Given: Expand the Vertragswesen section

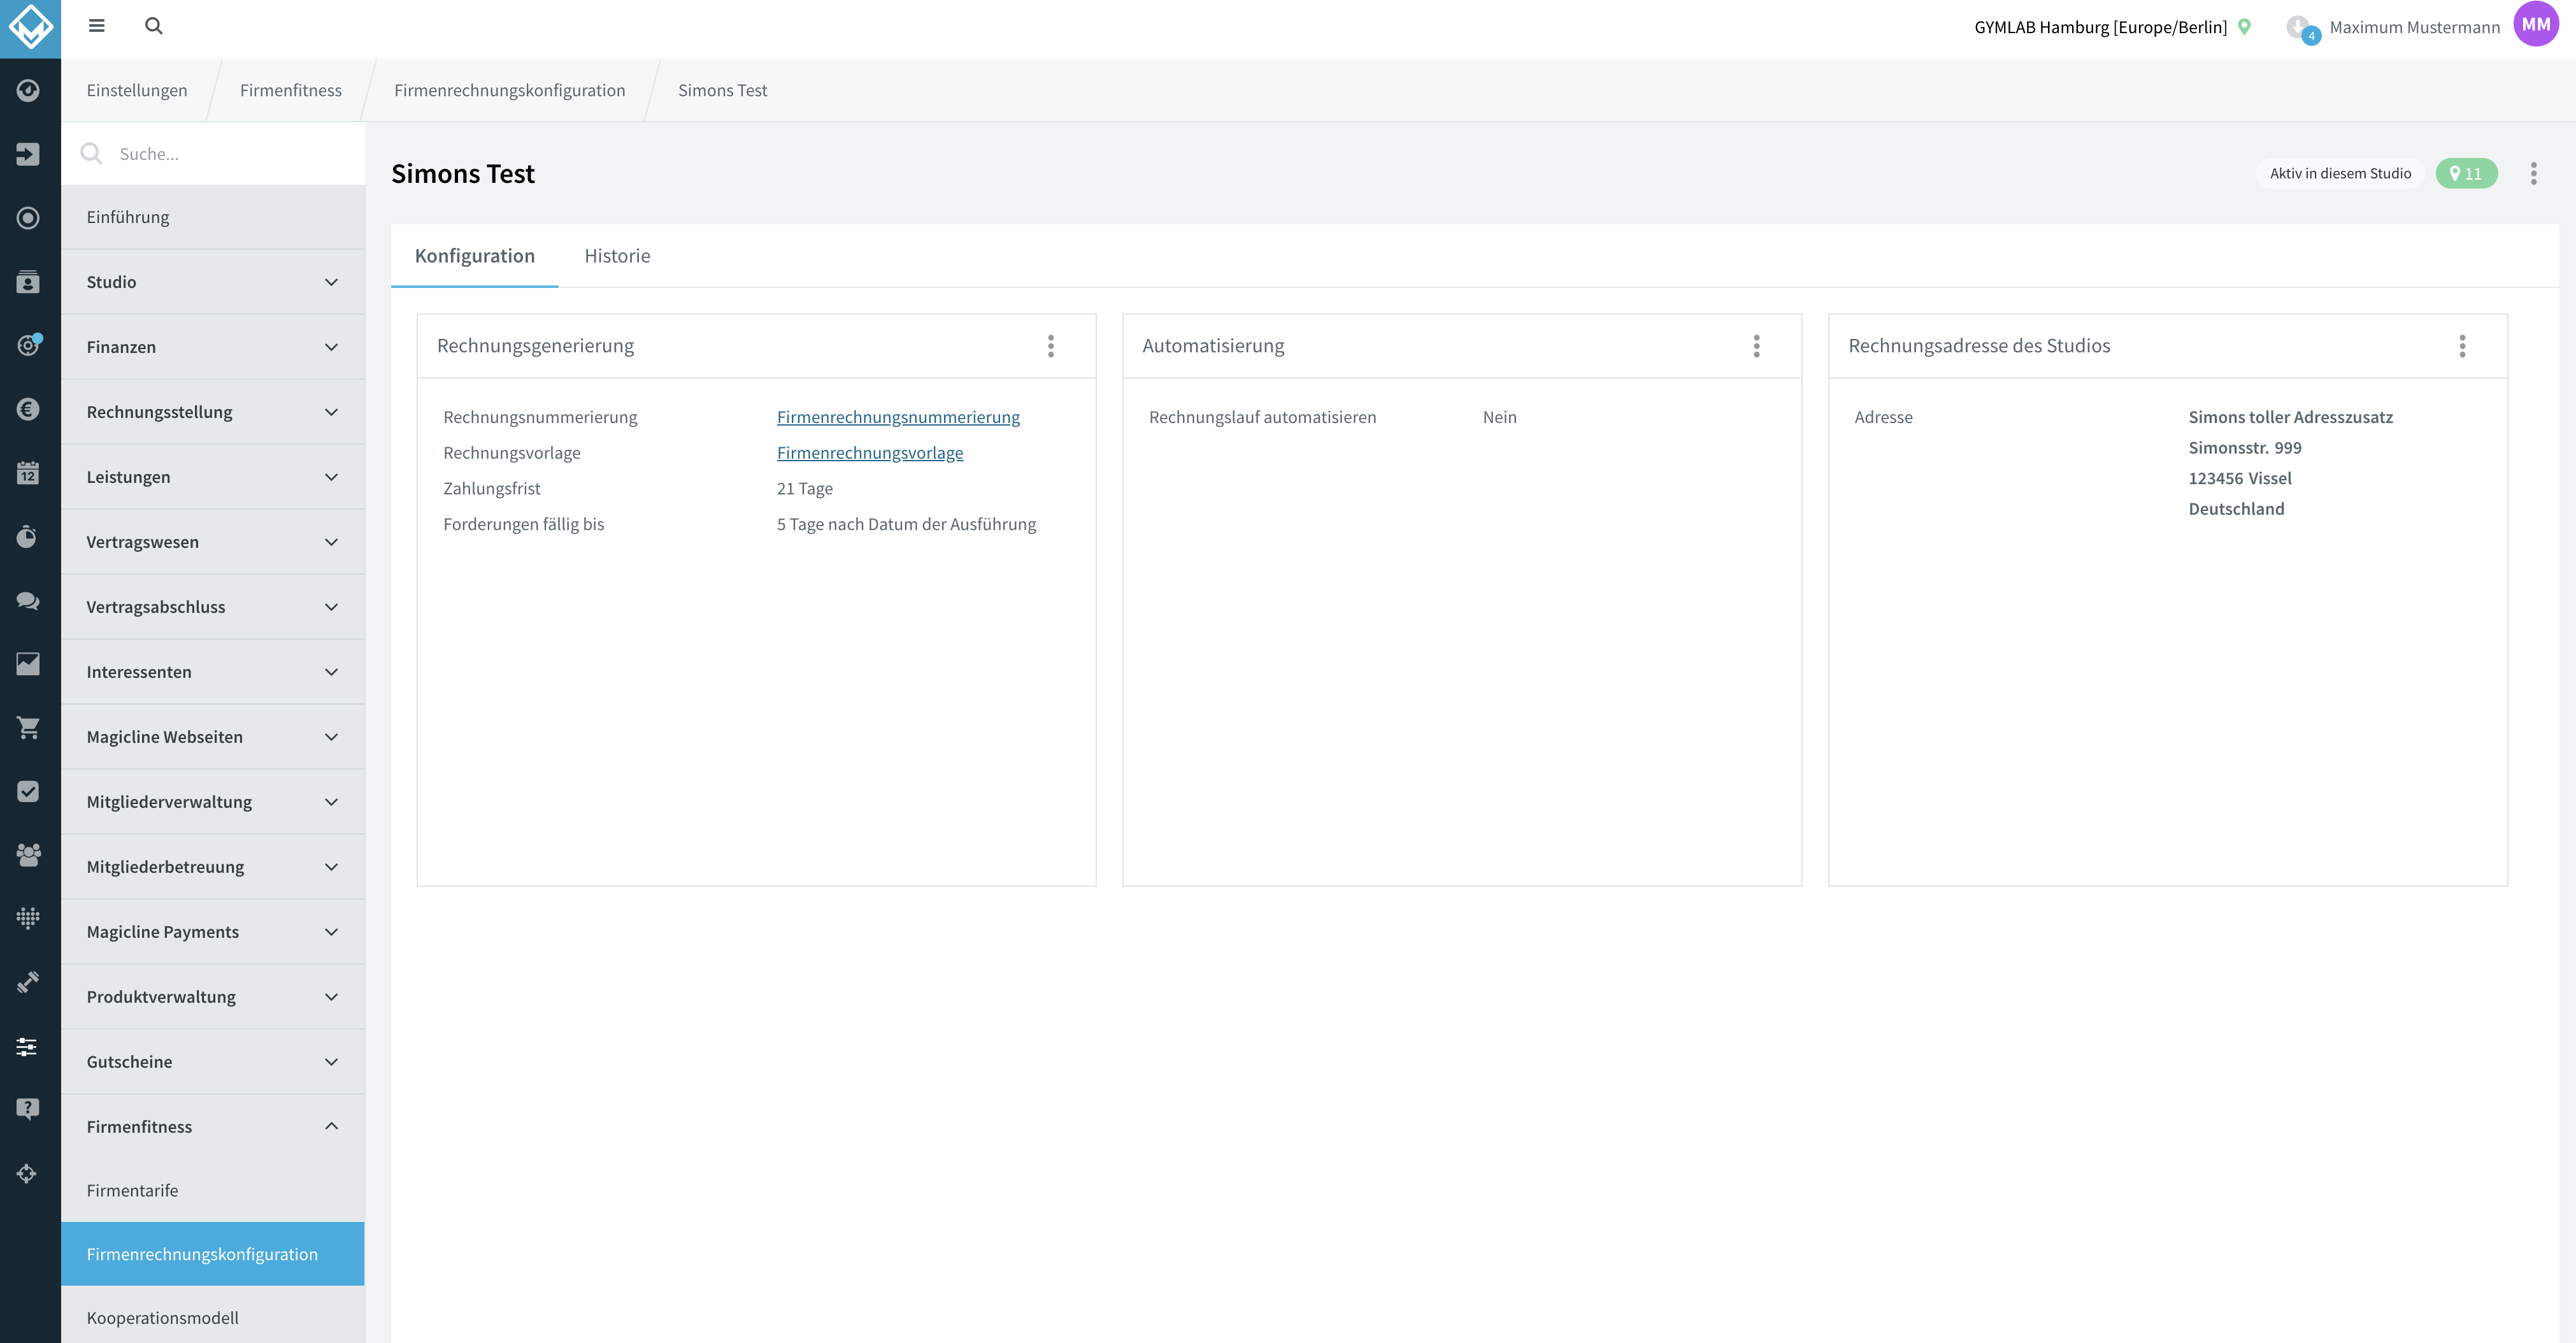Looking at the screenshot, I should coord(213,542).
